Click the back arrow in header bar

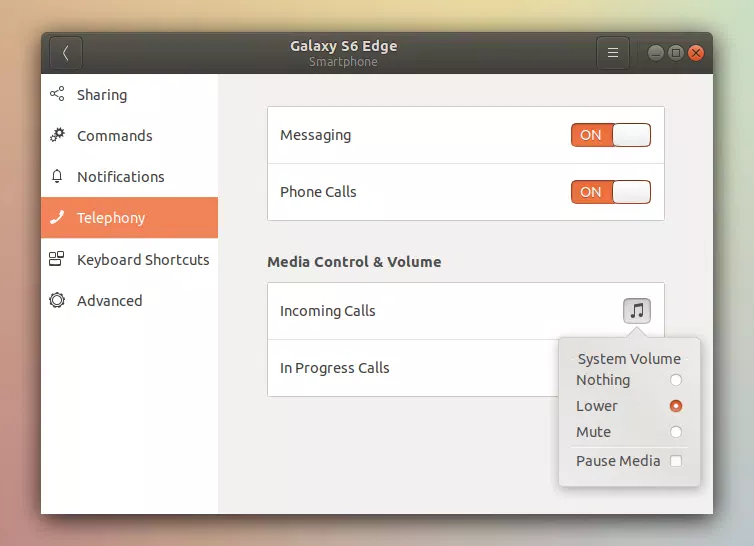66,53
